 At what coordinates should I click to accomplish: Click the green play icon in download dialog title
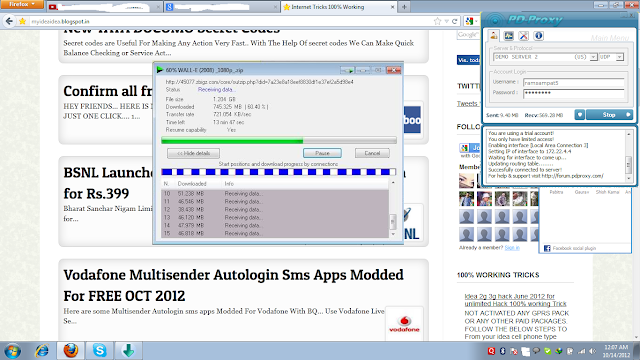160,70
